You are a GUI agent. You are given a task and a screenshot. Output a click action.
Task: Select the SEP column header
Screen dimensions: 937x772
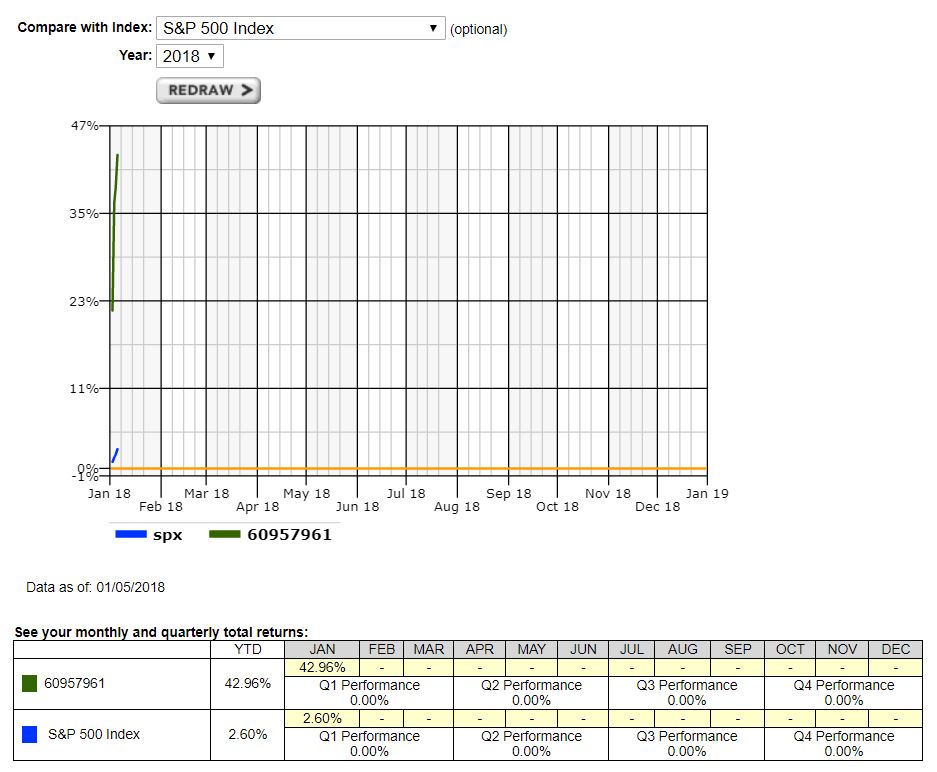coord(737,650)
